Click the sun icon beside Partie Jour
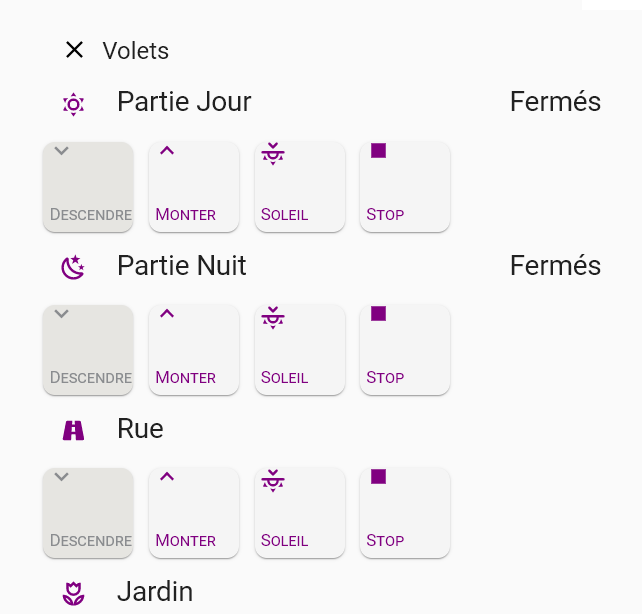Screen dimensions: 642x614 pyautogui.click(x=73, y=105)
